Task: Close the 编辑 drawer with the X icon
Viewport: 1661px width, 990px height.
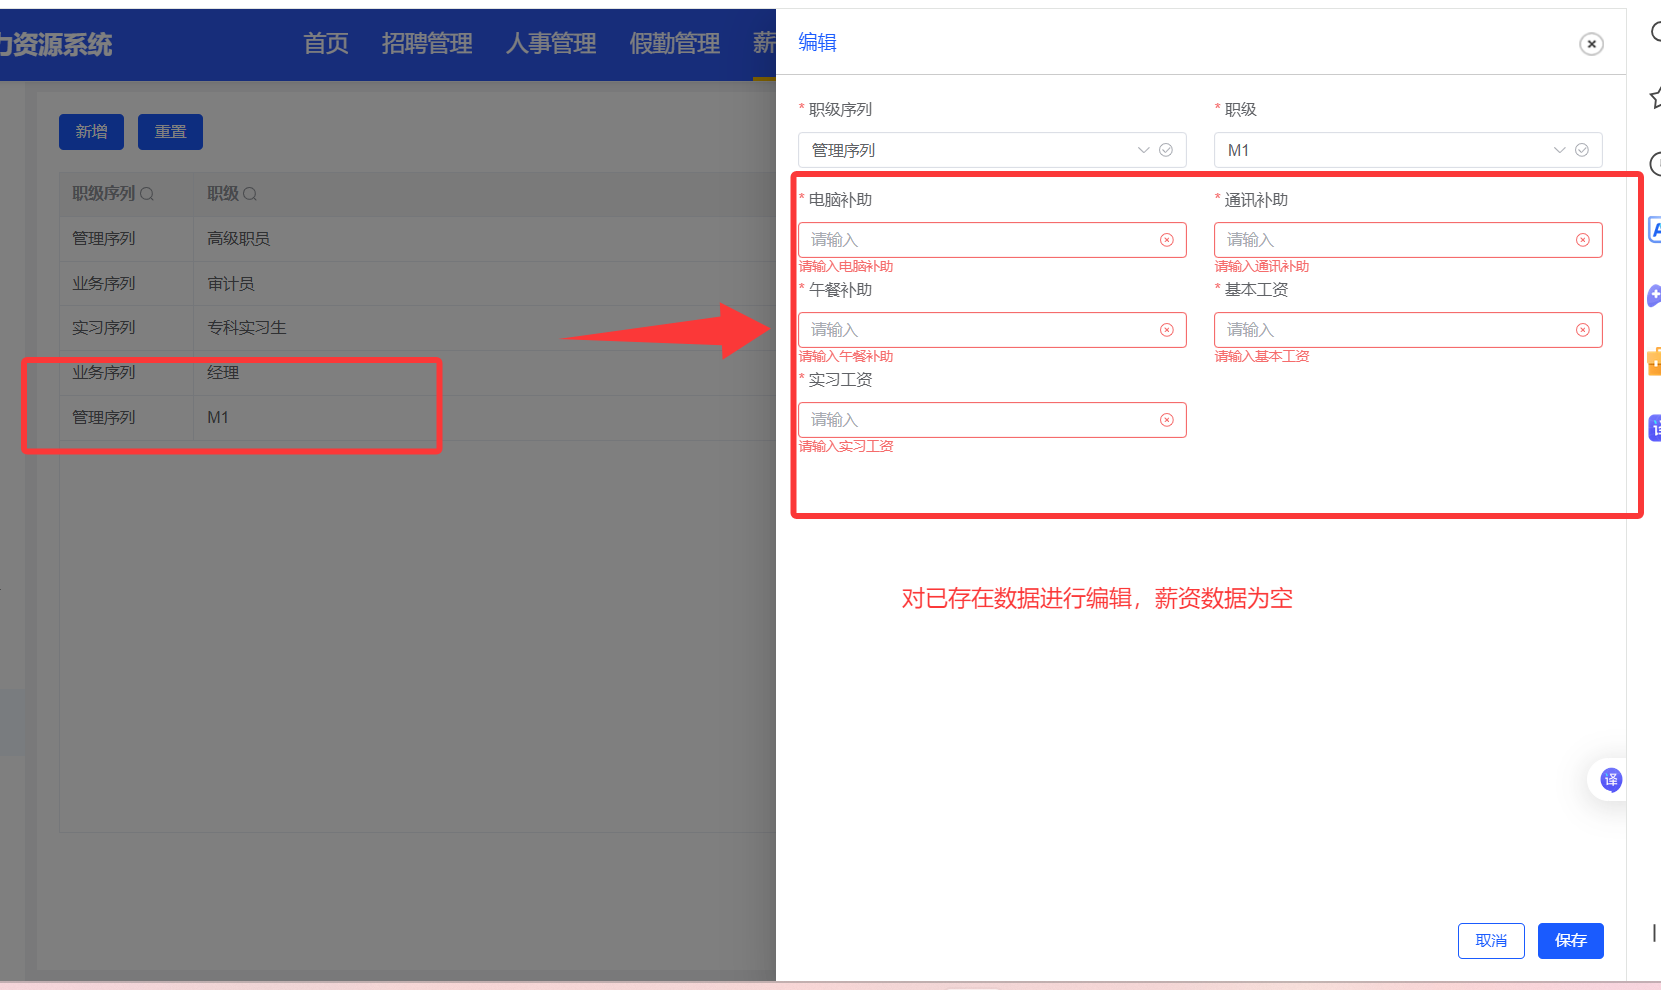Action: point(1591,44)
